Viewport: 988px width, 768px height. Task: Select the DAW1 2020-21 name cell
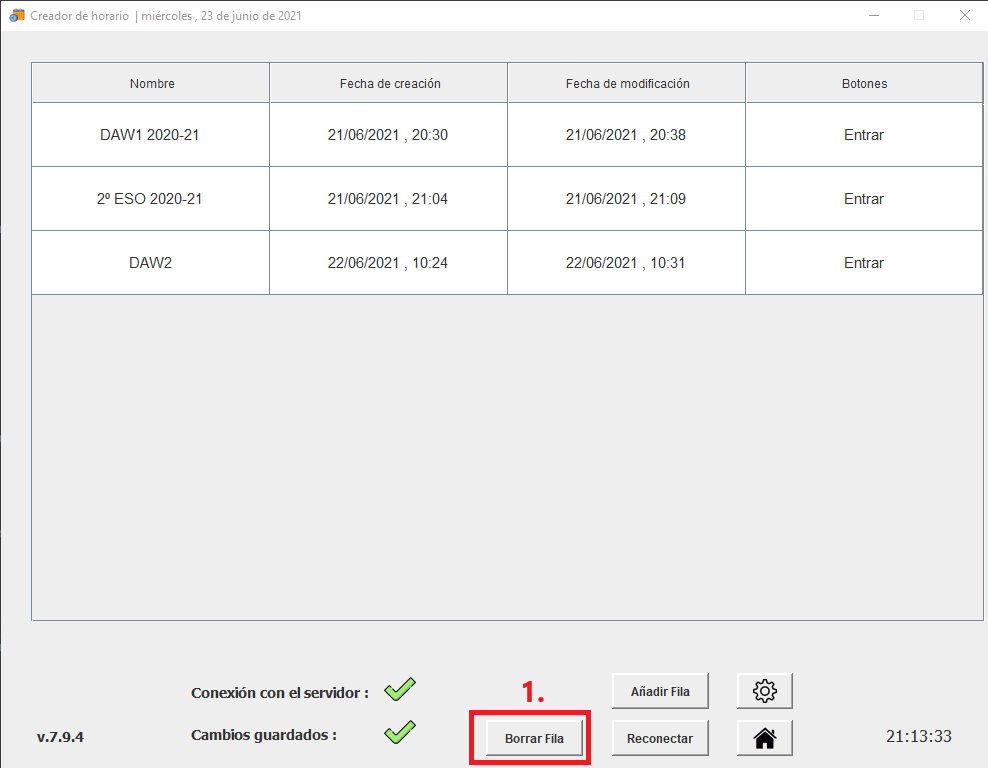pyautogui.click(x=150, y=135)
